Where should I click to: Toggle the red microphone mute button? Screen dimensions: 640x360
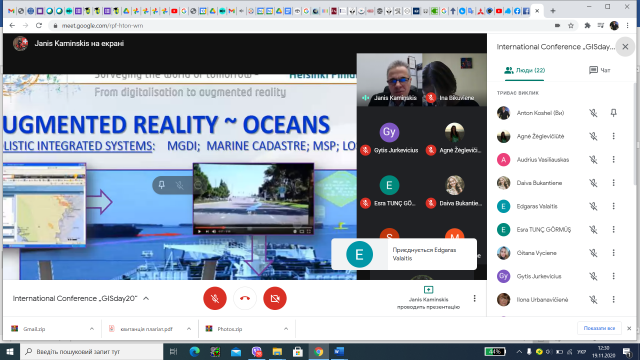215,298
